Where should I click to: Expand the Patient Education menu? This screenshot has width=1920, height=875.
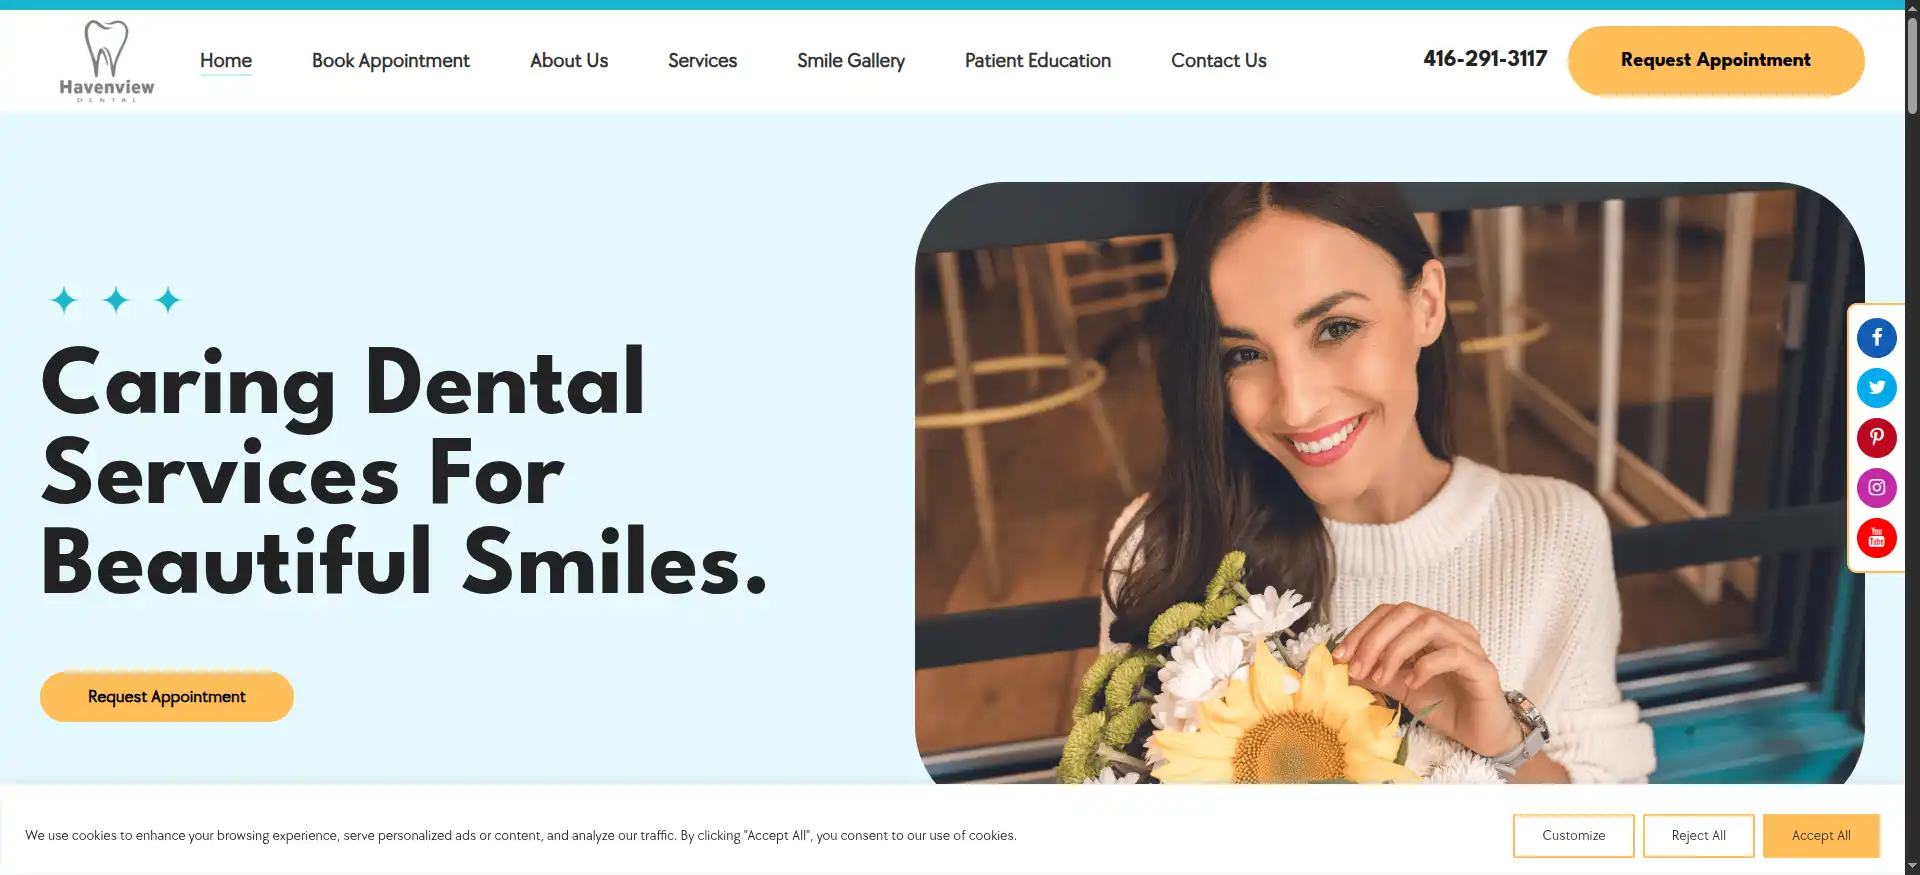tap(1038, 60)
